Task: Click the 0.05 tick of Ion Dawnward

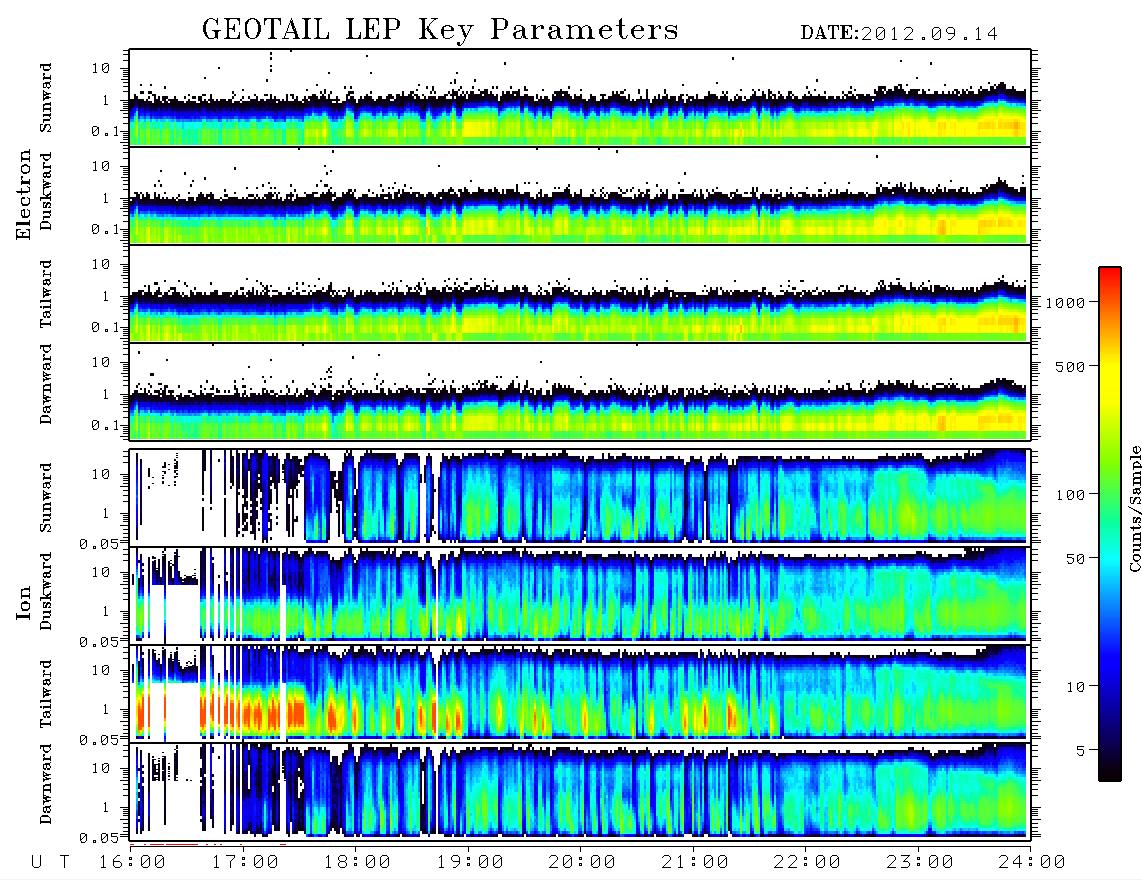Action: (99, 838)
